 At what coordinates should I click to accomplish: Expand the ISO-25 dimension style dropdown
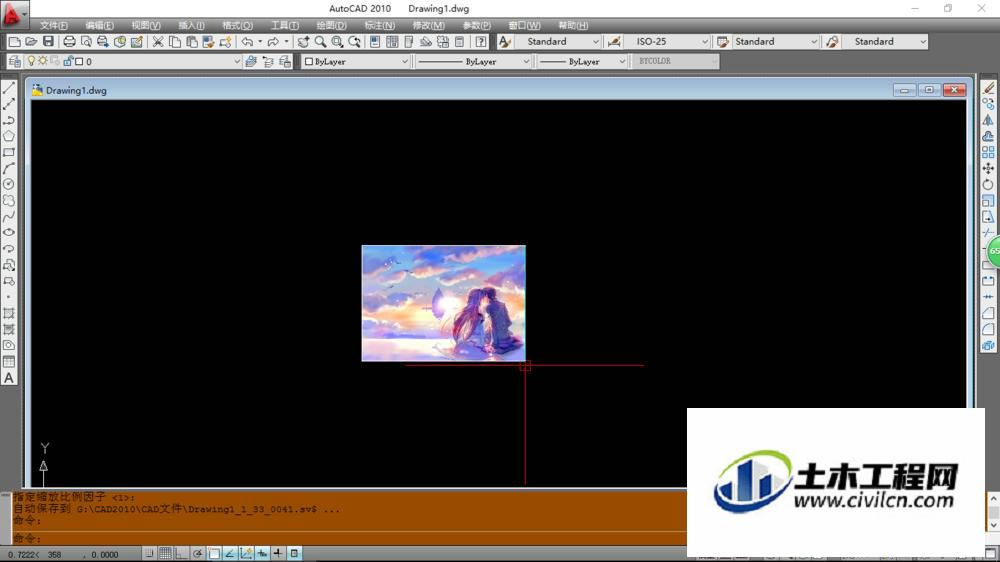705,41
